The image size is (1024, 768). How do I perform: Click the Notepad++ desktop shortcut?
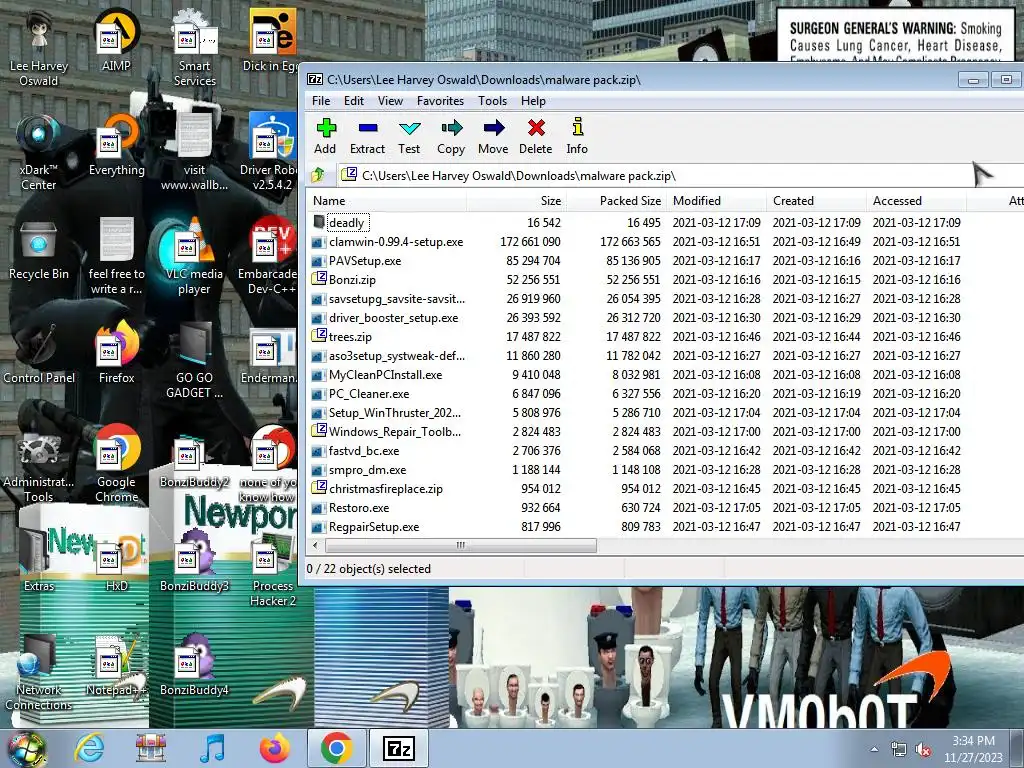coord(116,665)
